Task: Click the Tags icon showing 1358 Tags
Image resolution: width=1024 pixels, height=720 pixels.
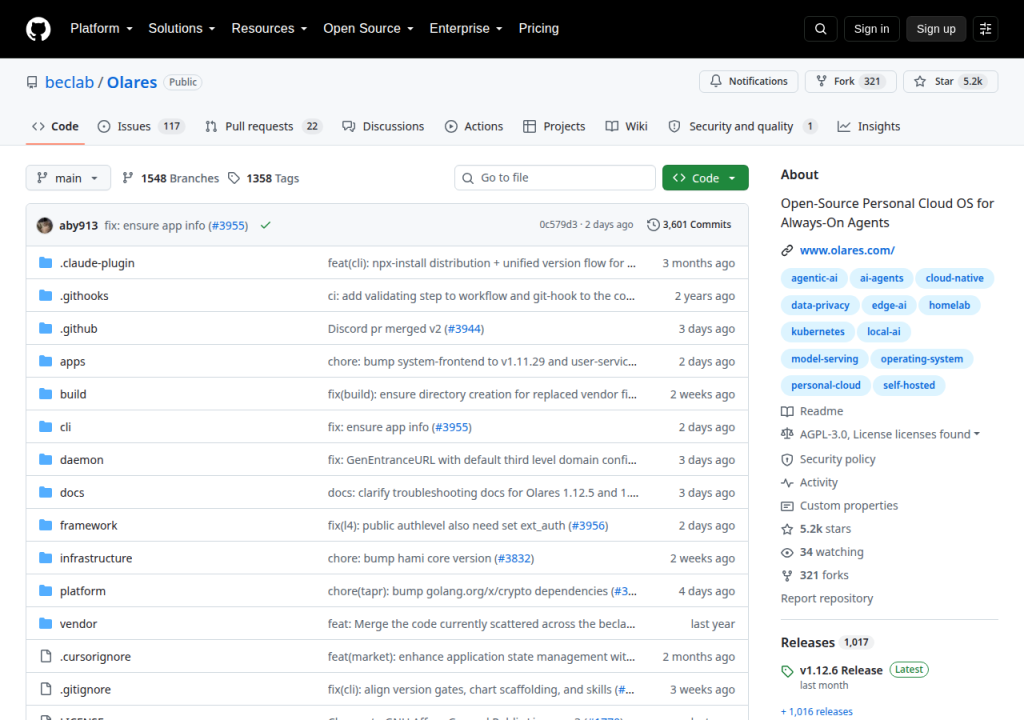Action: (x=234, y=178)
